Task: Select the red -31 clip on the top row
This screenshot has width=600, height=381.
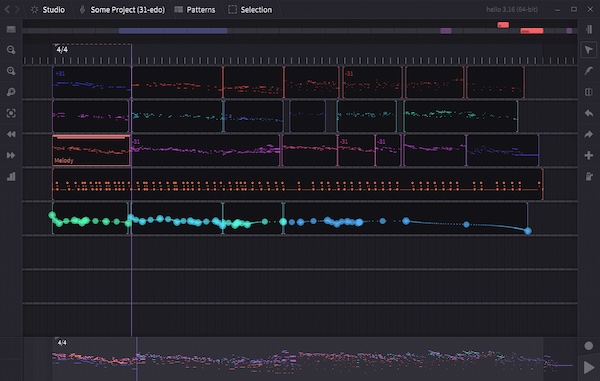Action: click(x=372, y=83)
